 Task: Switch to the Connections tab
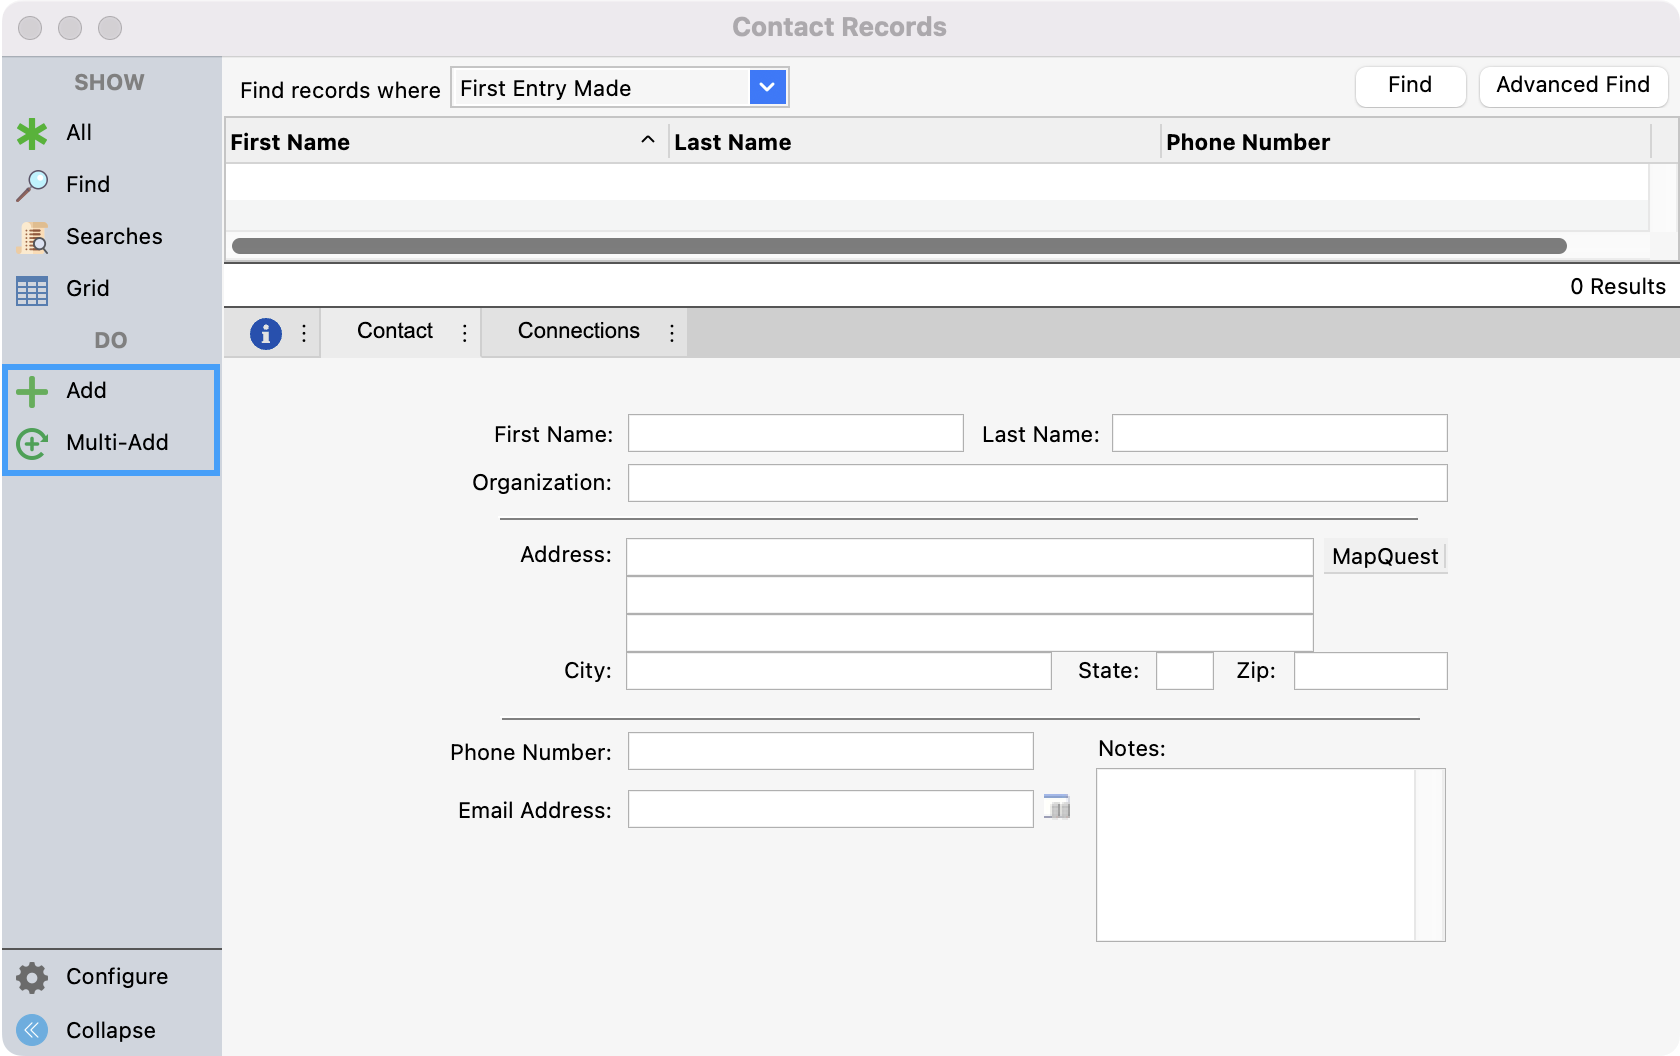click(x=578, y=331)
